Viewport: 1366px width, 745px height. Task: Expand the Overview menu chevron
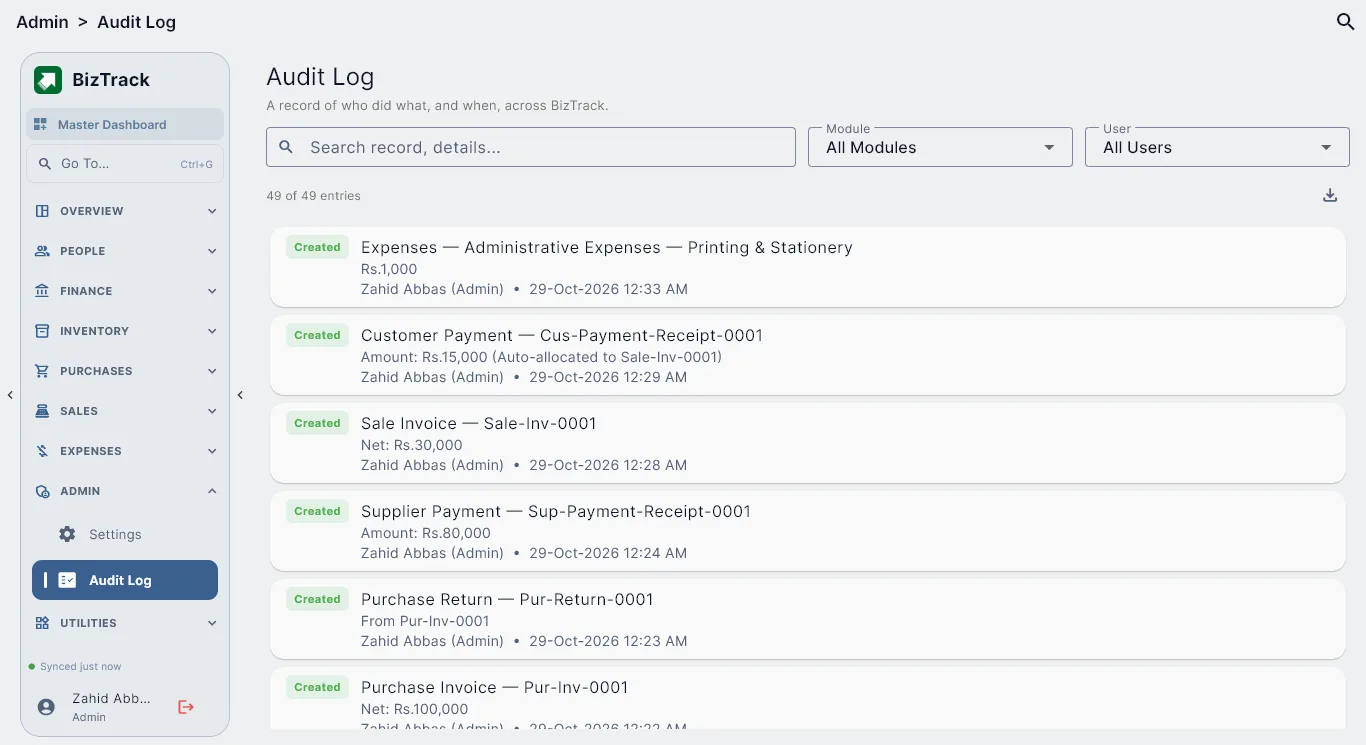(x=212, y=211)
